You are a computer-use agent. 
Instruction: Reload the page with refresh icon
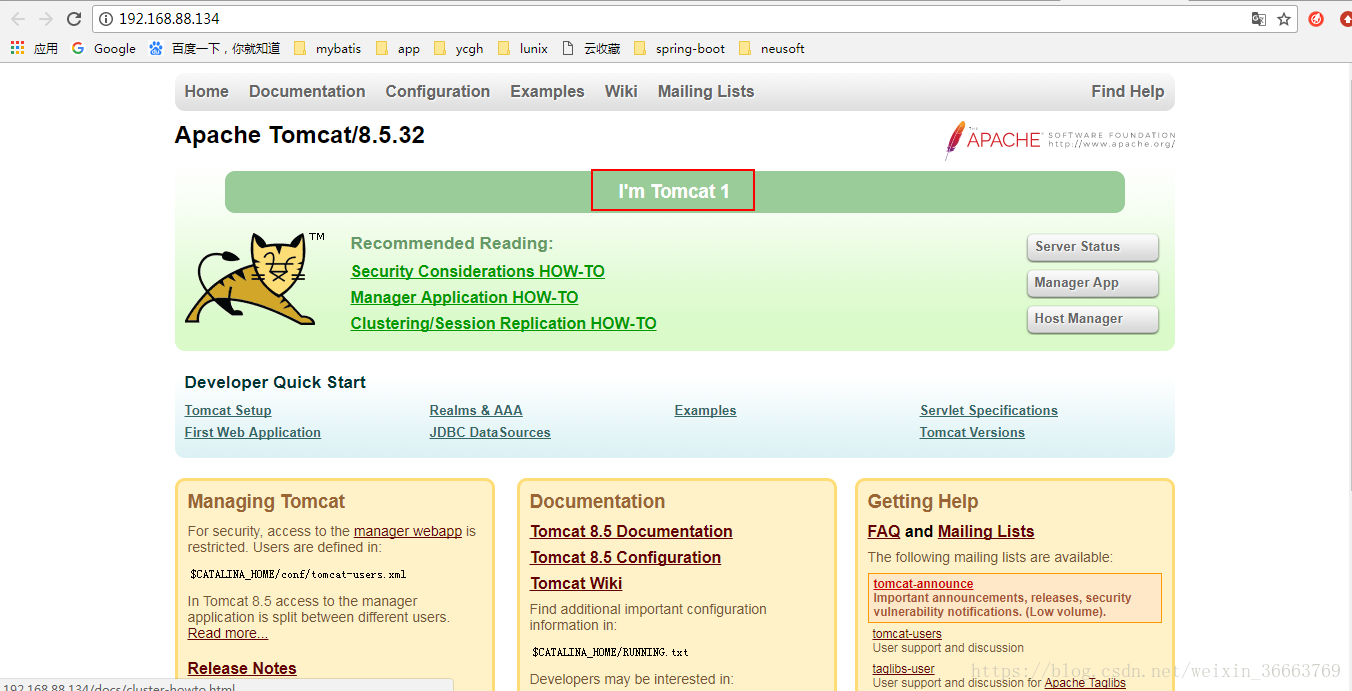coord(74,19)
